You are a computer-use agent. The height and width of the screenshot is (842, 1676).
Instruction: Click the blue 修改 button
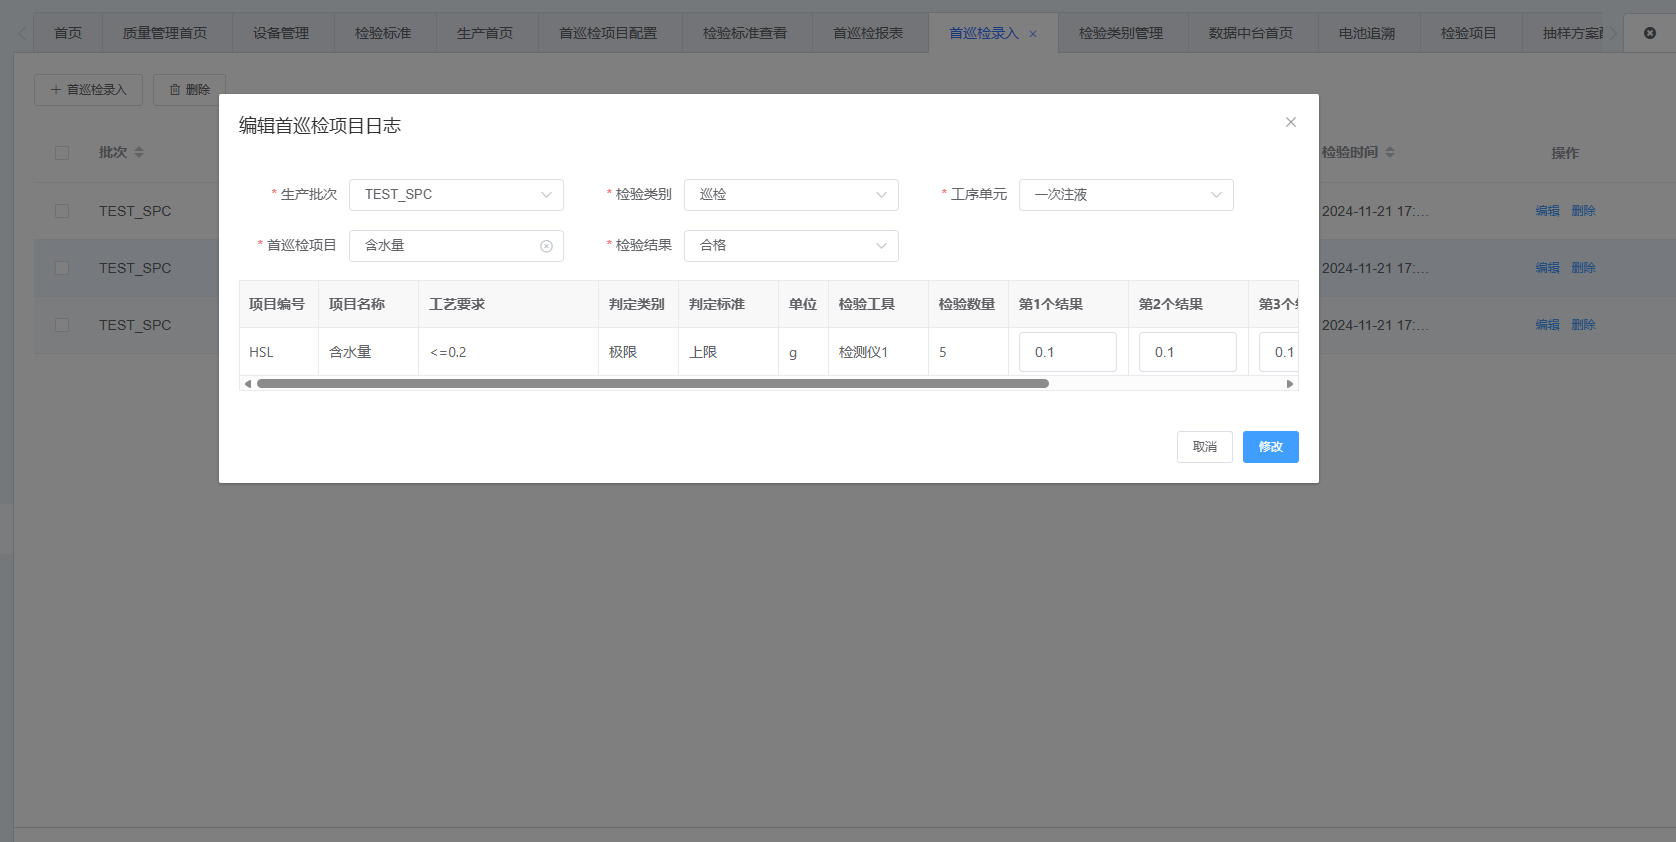(x=1271, y=447)
